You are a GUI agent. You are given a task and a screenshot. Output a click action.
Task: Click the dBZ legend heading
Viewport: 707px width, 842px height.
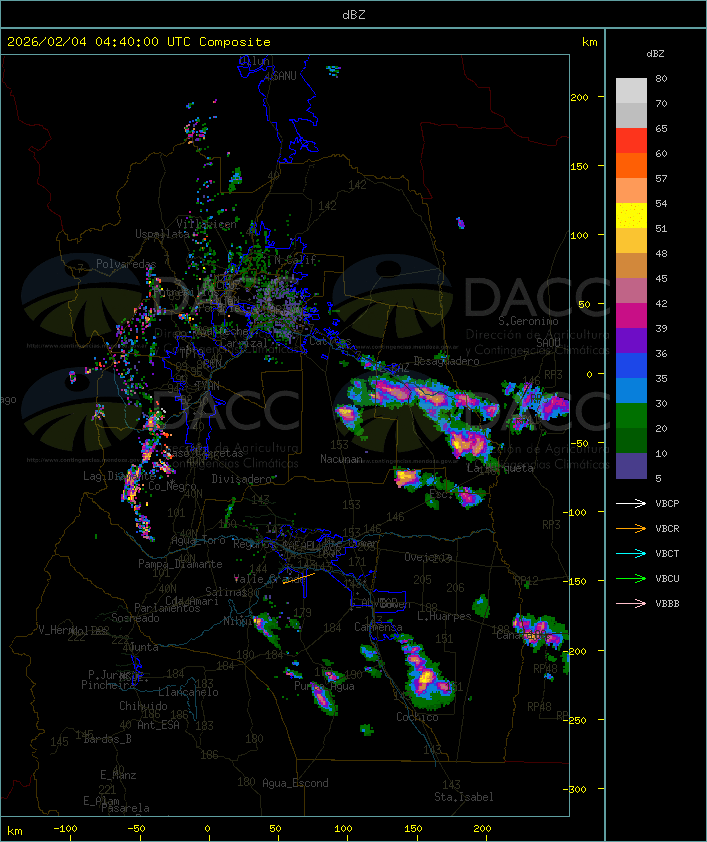pyautogui.click(x=655, y=54)
